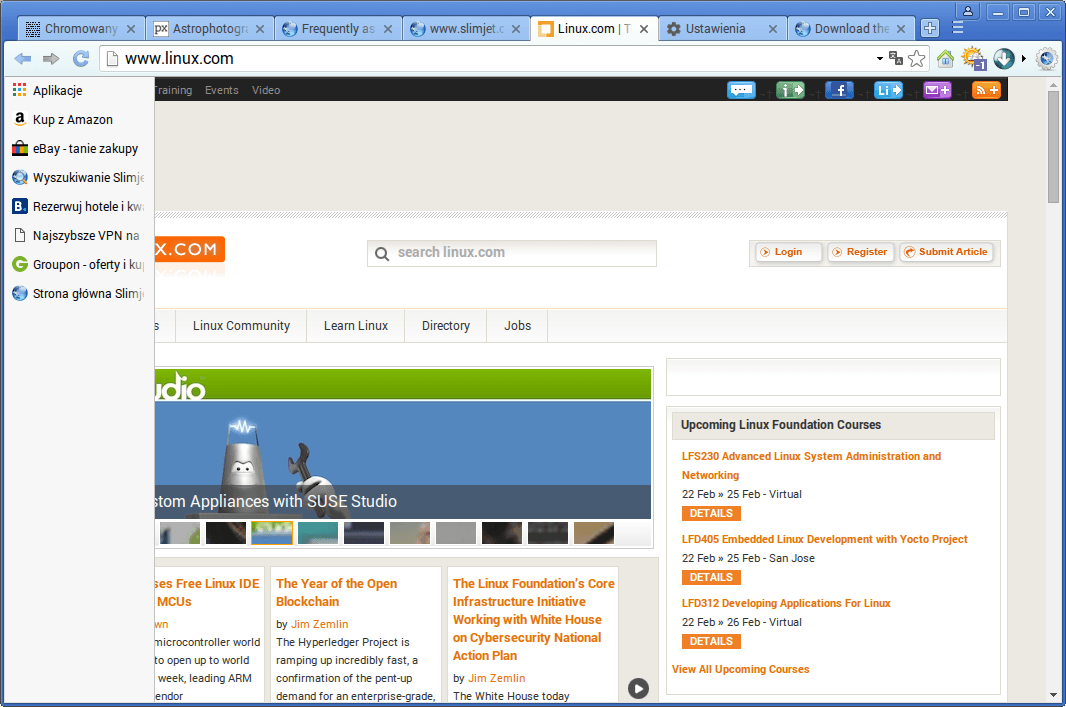Open the tab list menu icon
The image size is (1066, 707).
(x=958, y=28)
